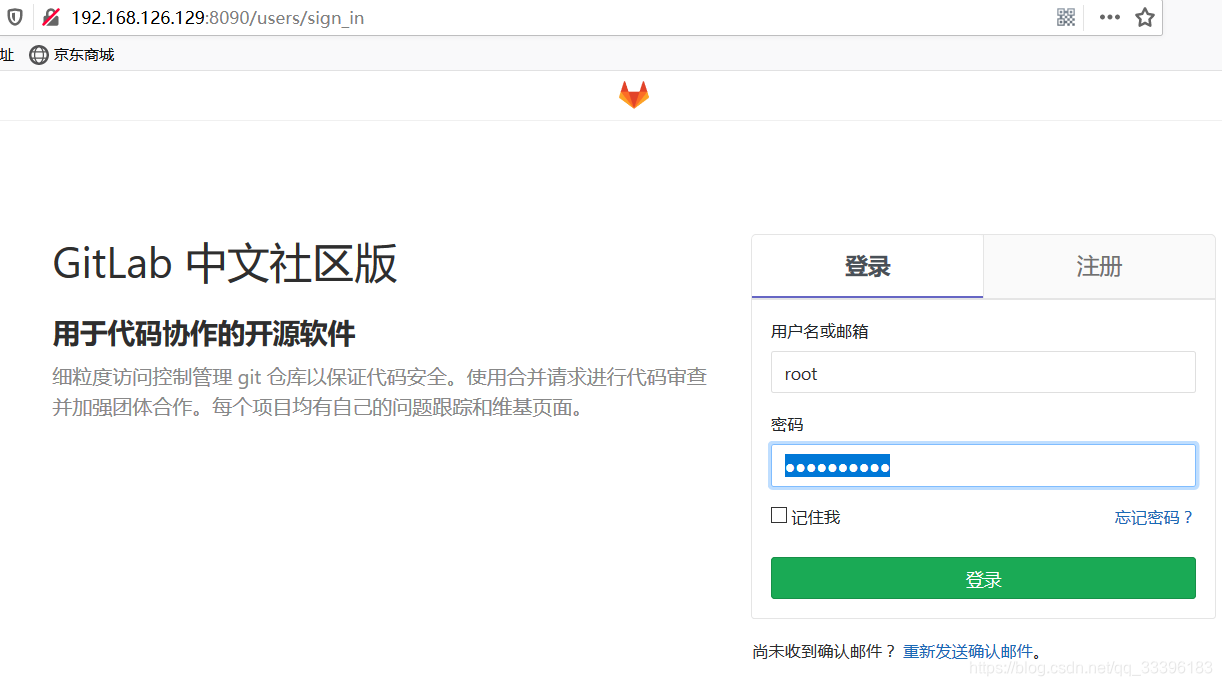
Task: Open the 忘记密码？ link
Action: (x=1155, y=517)
